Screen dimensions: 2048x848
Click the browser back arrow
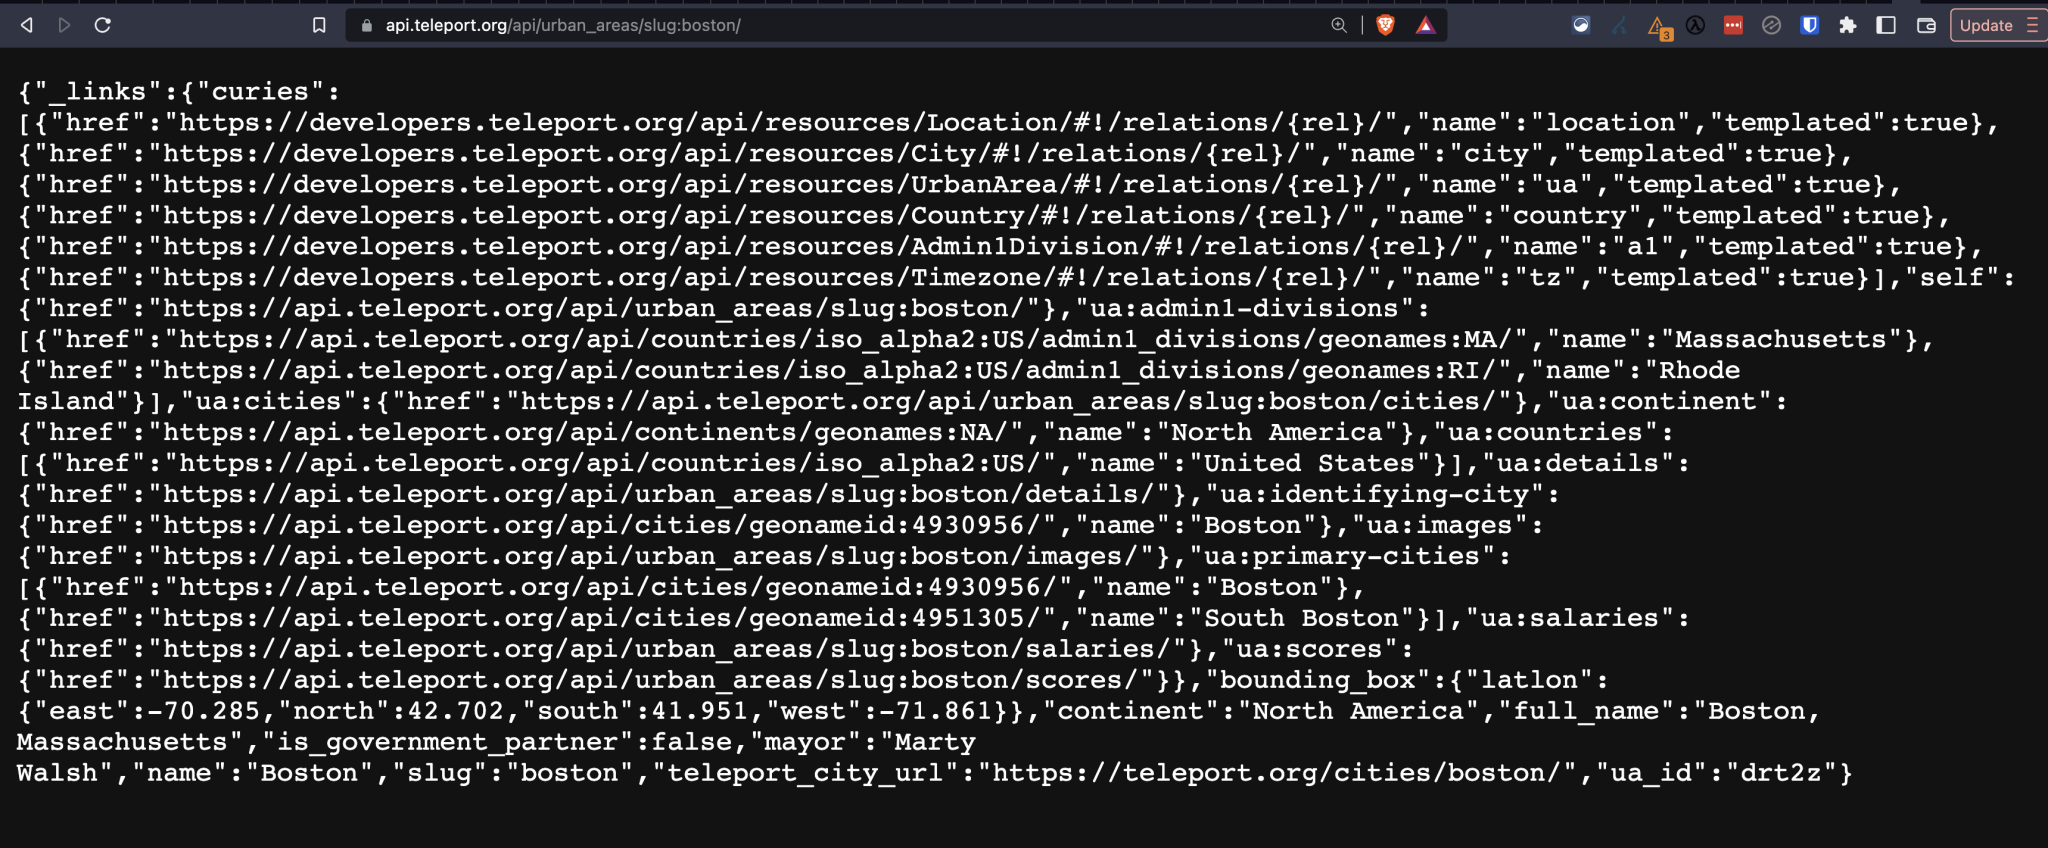pos(27,25)
